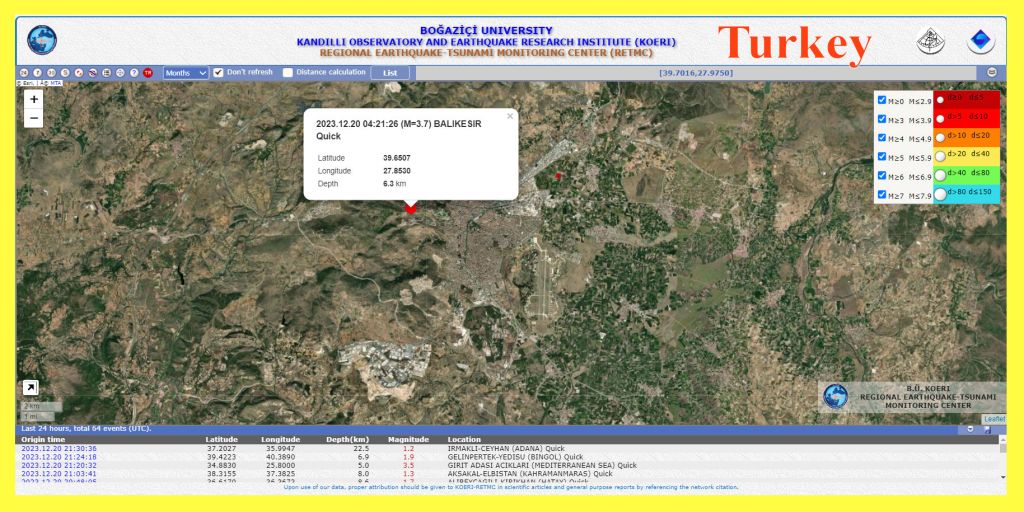Image resolution: width=1024 pixels, height=512 pixels.
Task: Zoom out on the map
Action: pos(34,118)
